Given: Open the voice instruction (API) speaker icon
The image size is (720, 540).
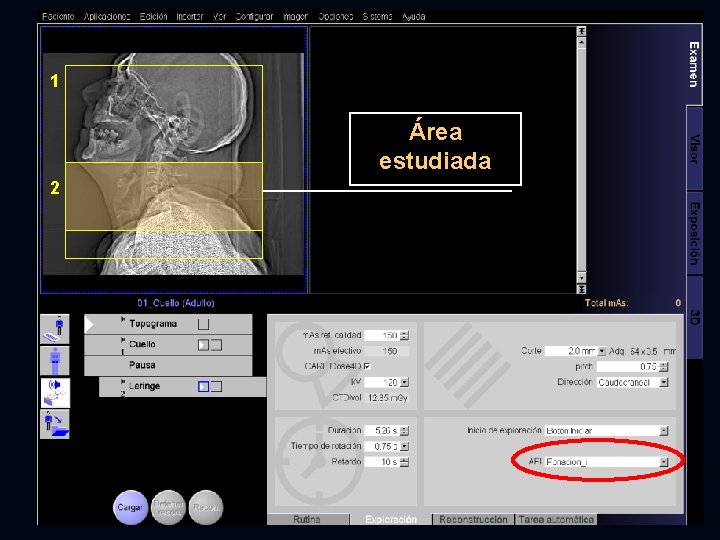Looking at the screenshot, I should click(x=55, y=393).
